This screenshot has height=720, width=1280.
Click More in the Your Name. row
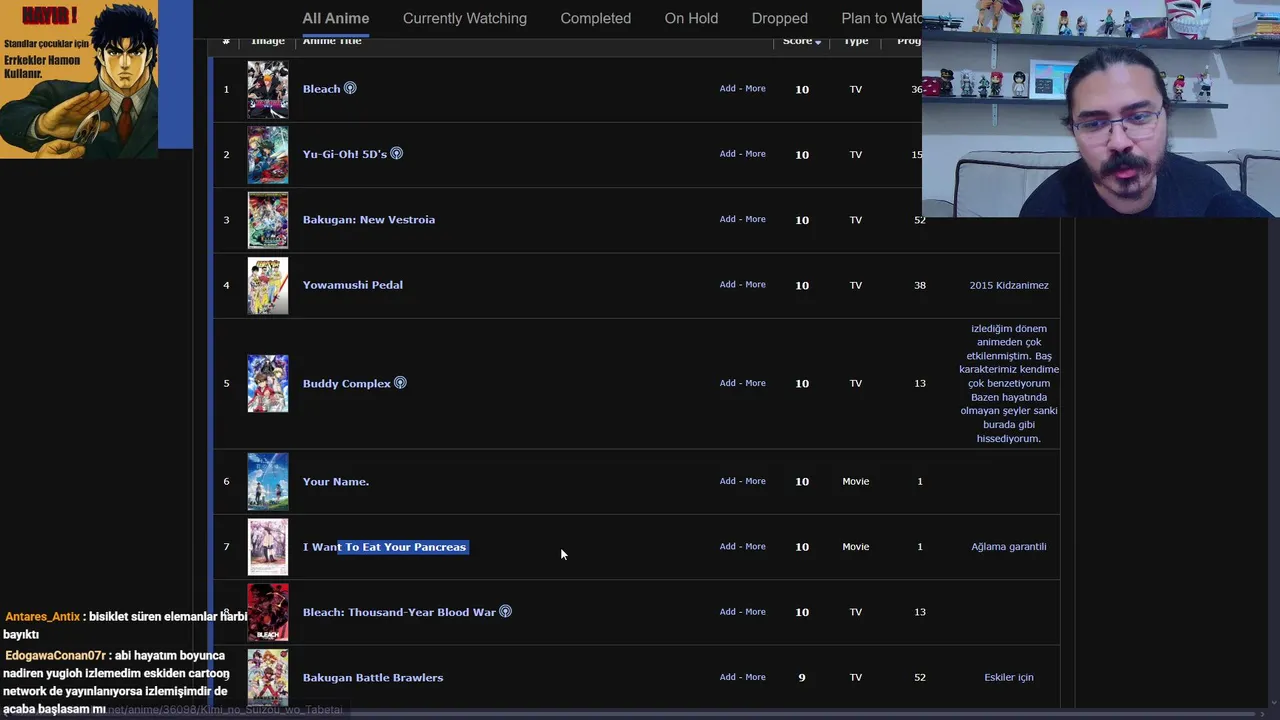[x=755, y=480]
